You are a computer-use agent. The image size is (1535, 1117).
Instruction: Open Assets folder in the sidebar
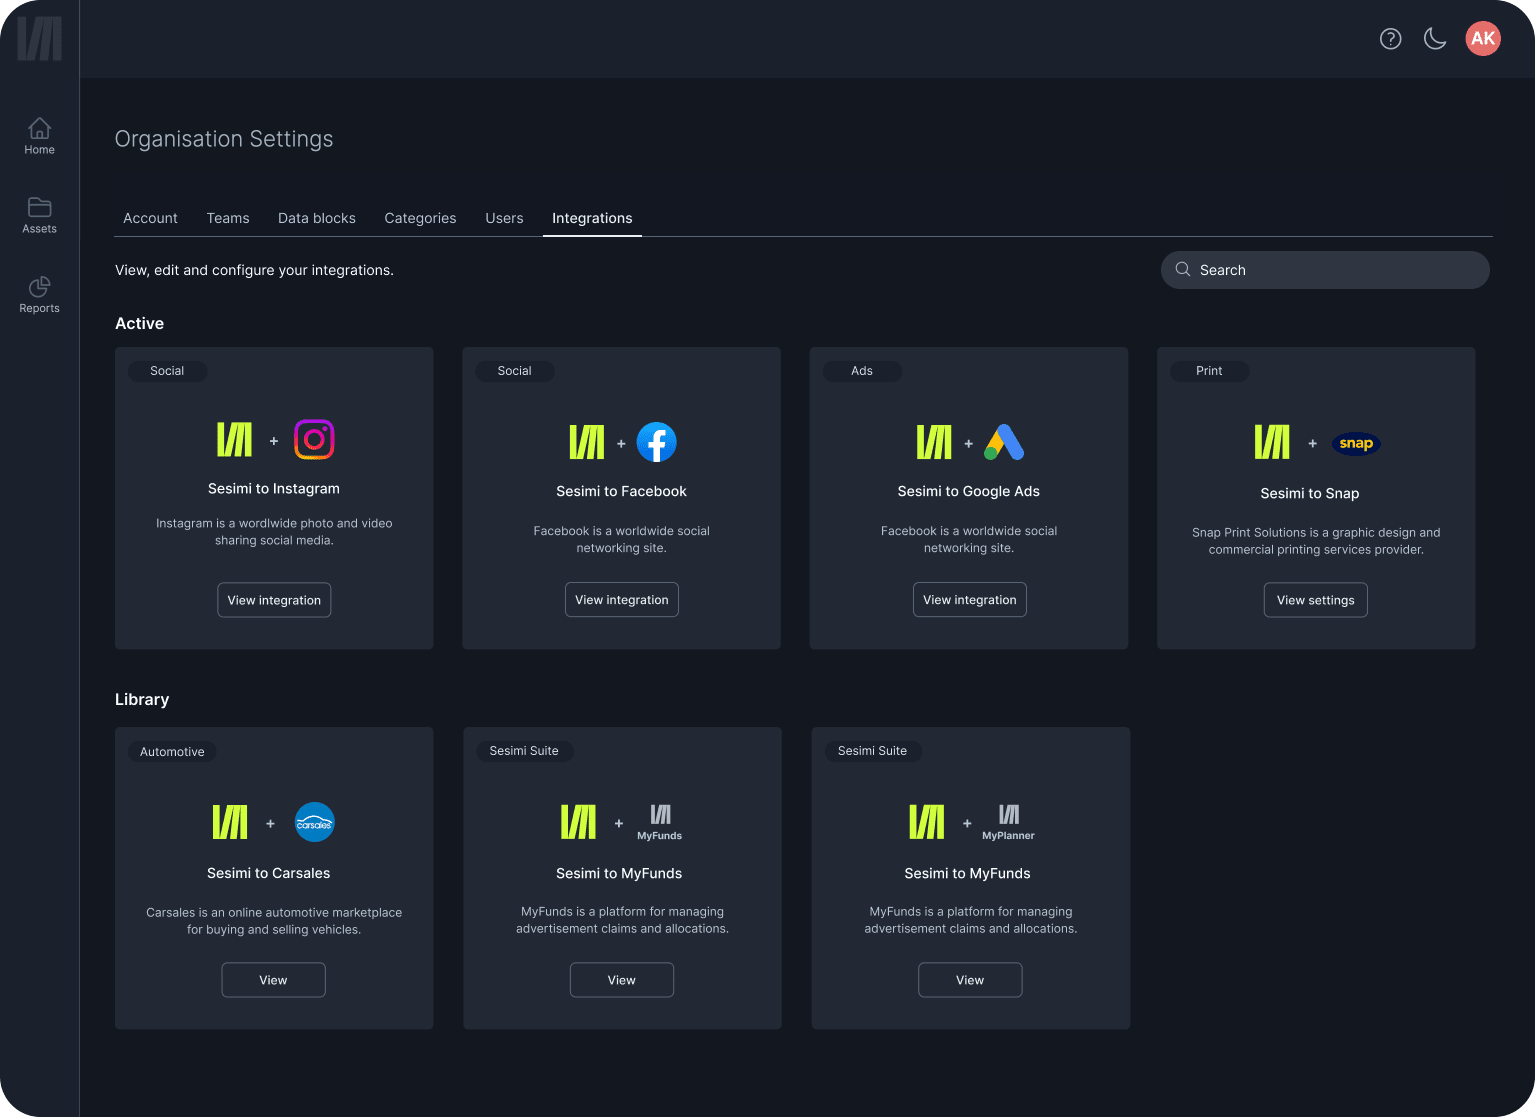pyautogui.click(x=39, y=215)
